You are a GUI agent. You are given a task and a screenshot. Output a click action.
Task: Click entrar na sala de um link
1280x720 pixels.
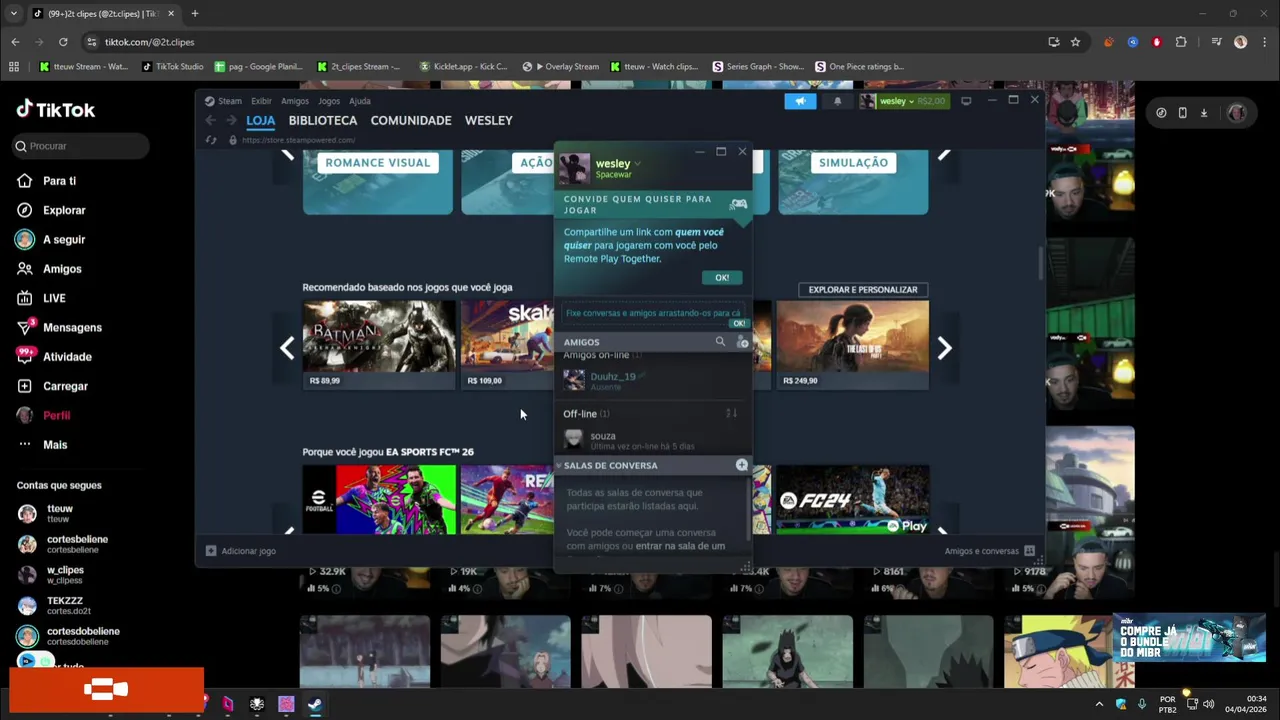tap(680, 546)
